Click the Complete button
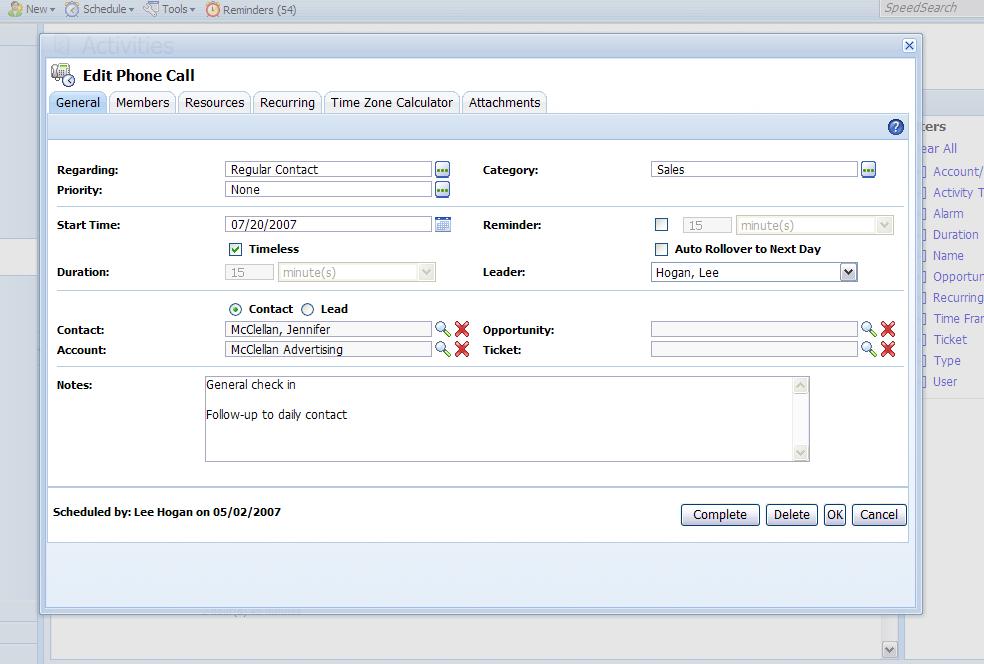The width and height of the screenshot is (984, 664). [719, 514]
